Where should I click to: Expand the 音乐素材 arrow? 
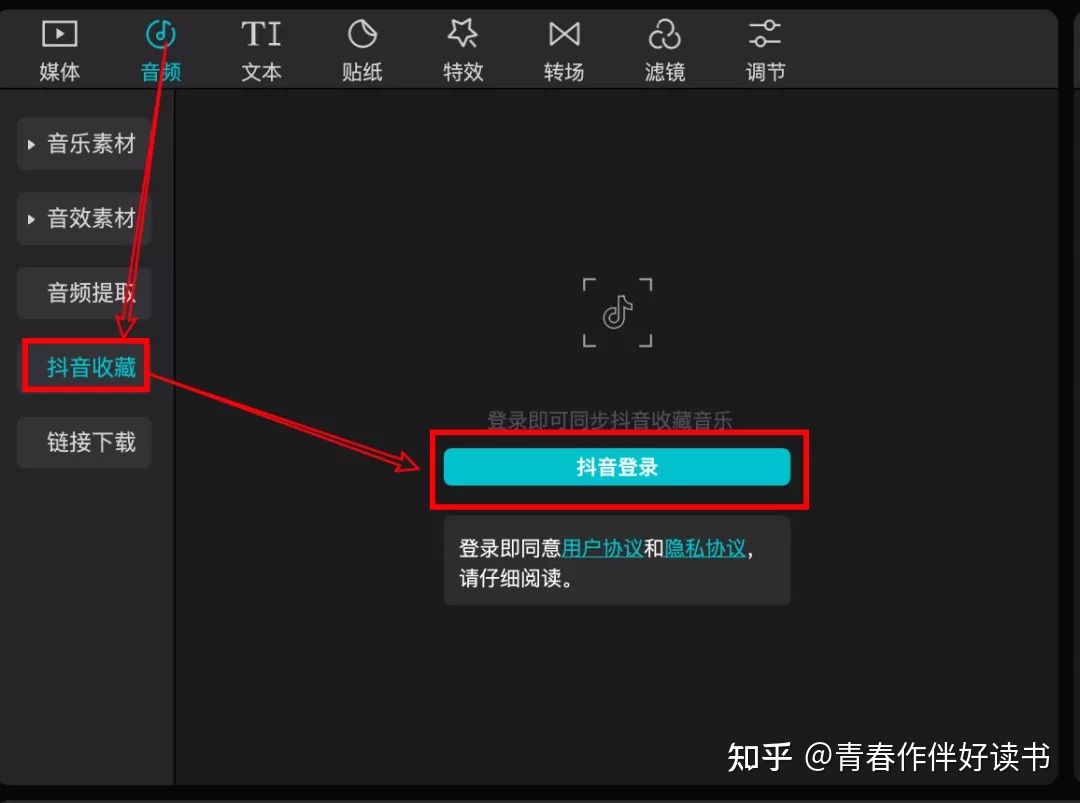pos(31,145)
